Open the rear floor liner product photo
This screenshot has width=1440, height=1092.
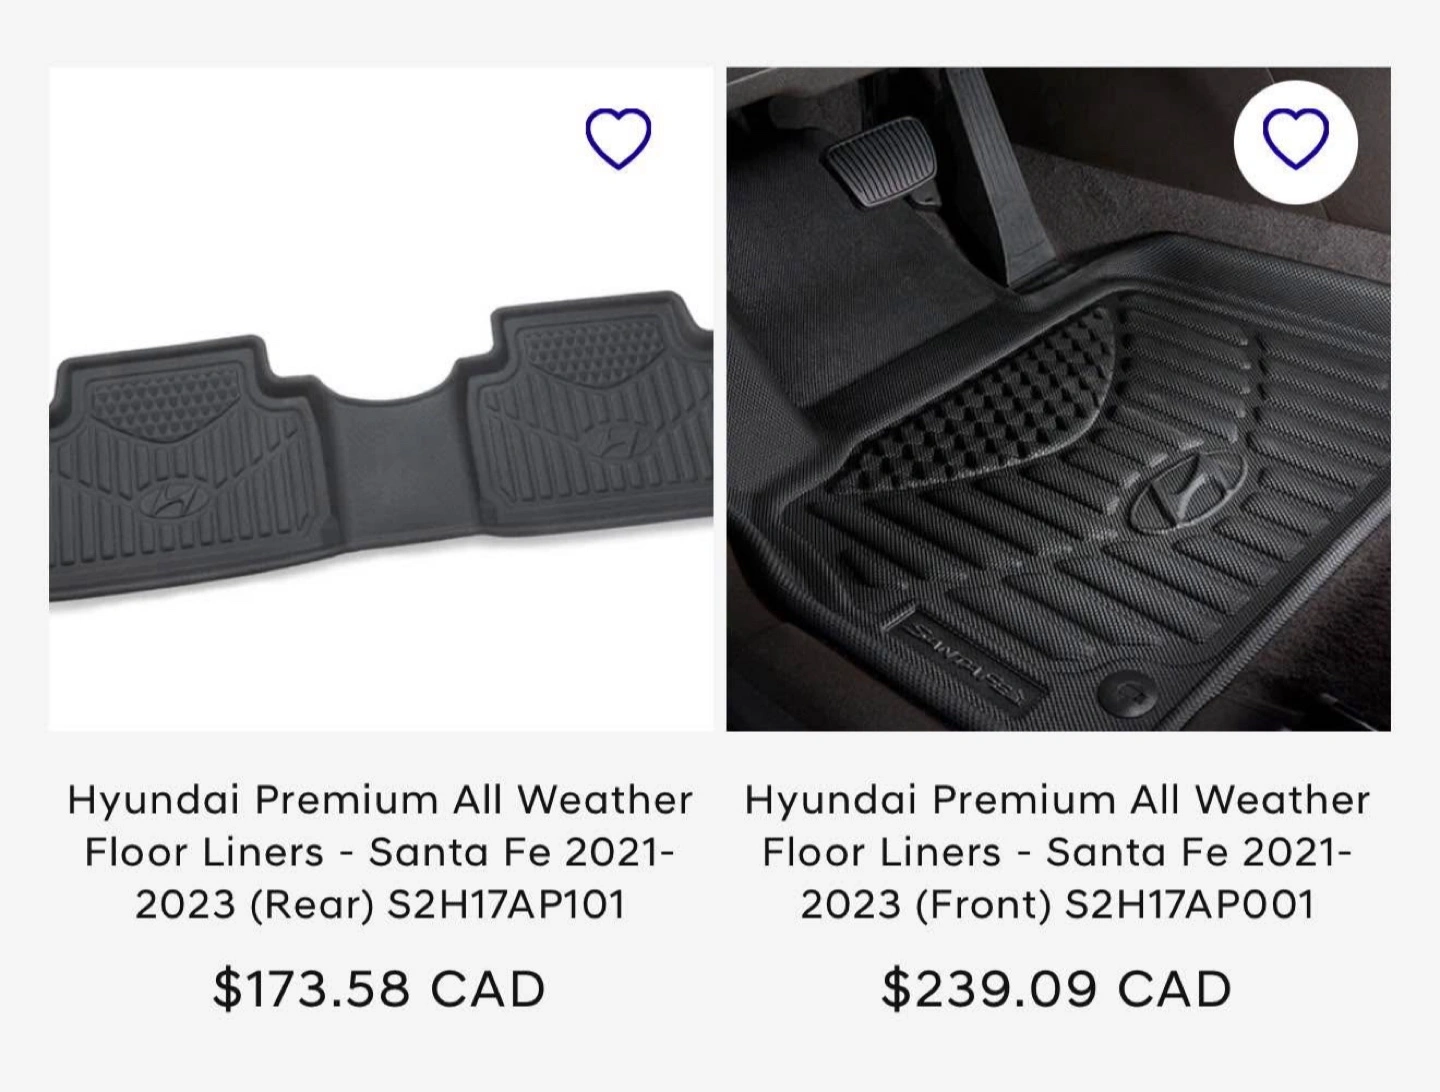(x=381, y=399)
